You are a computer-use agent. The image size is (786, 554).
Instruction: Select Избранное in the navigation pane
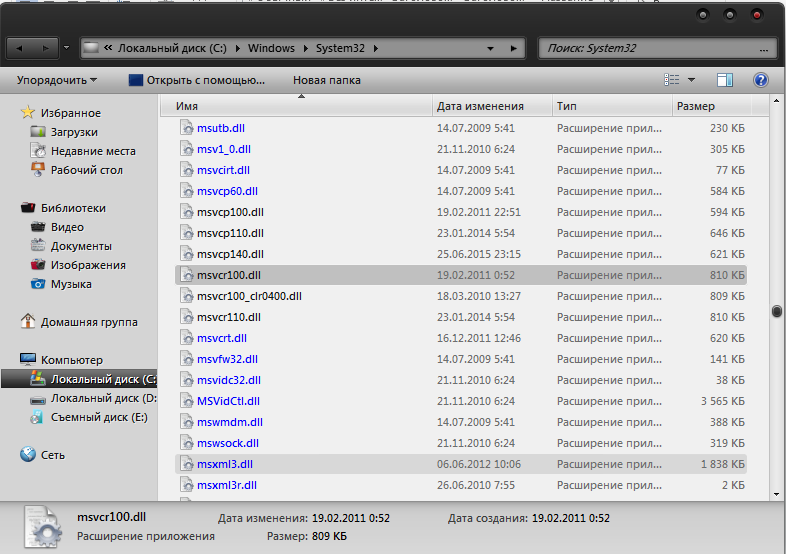click(71, 113)
